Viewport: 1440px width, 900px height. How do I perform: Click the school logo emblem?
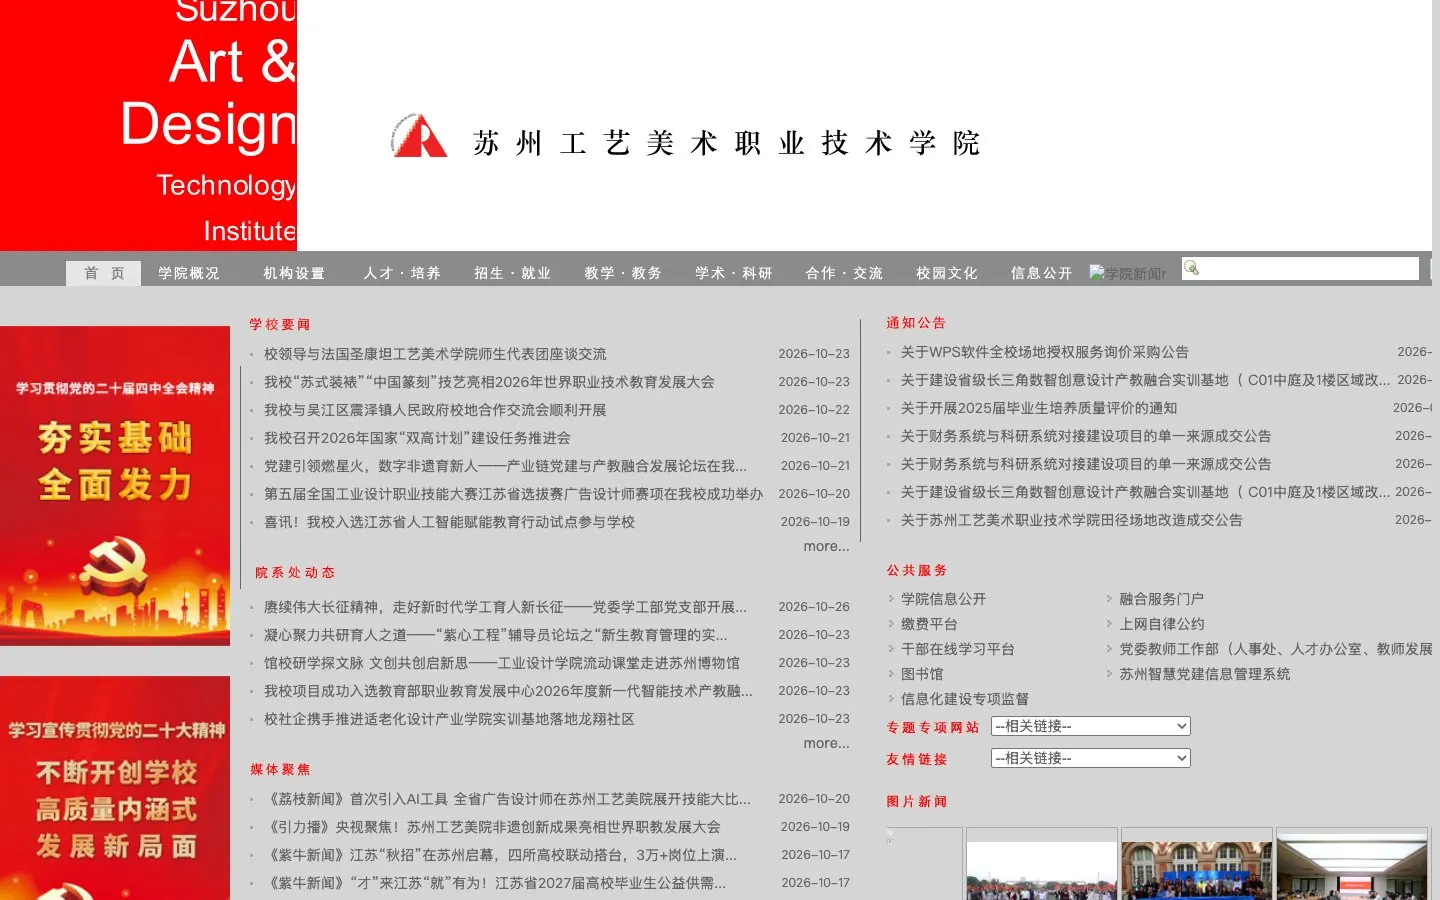419,136
